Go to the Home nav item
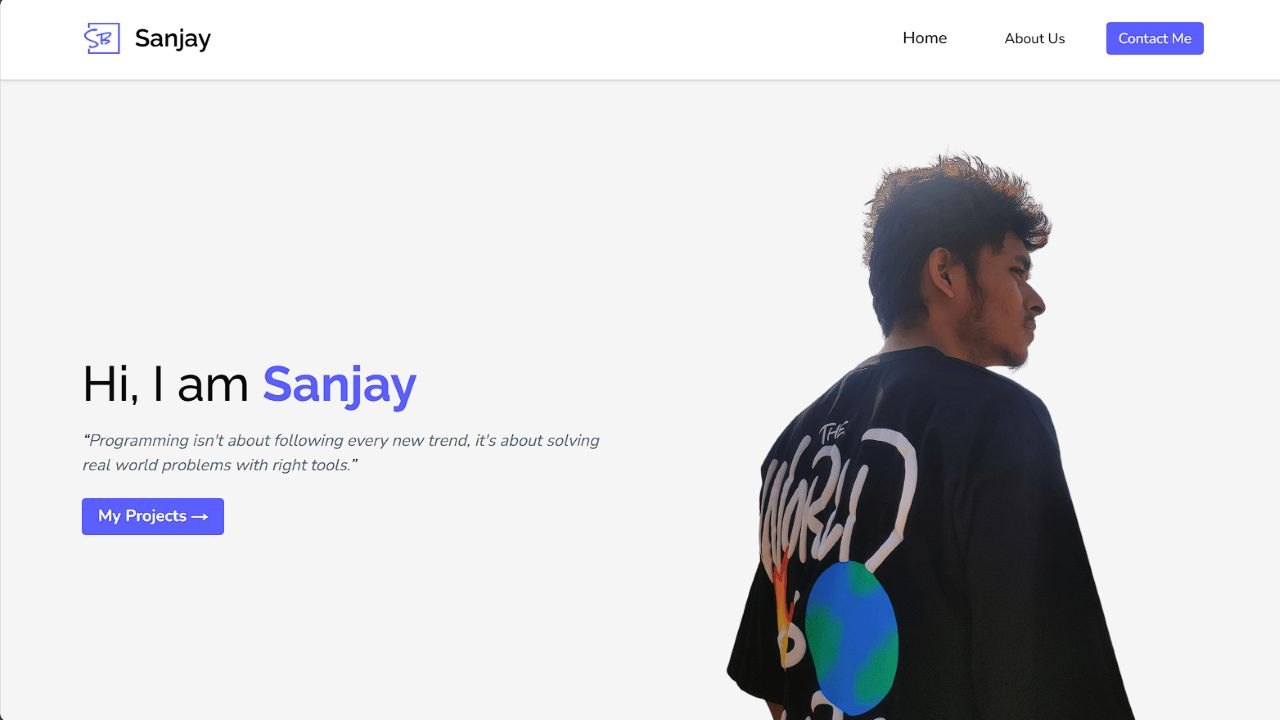1280x720 pixels. [925, 38]
